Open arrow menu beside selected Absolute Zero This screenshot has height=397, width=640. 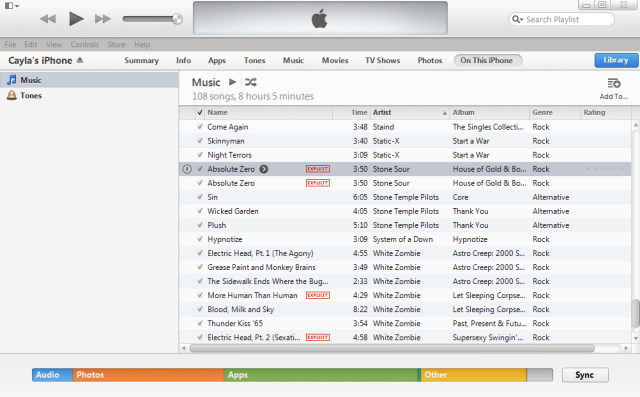264,169
